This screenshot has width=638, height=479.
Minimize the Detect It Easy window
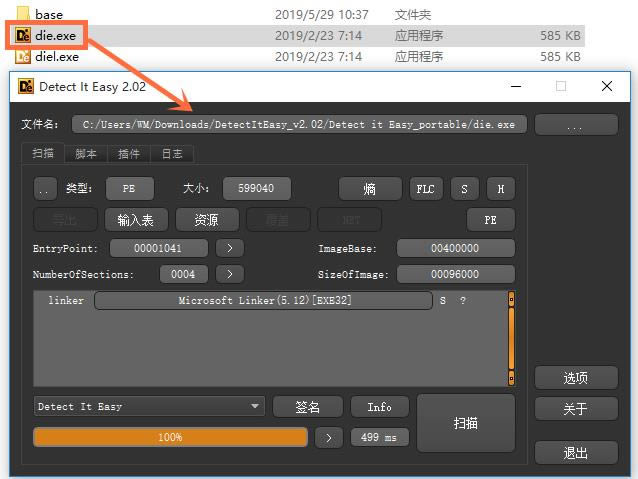coord(516,86)
